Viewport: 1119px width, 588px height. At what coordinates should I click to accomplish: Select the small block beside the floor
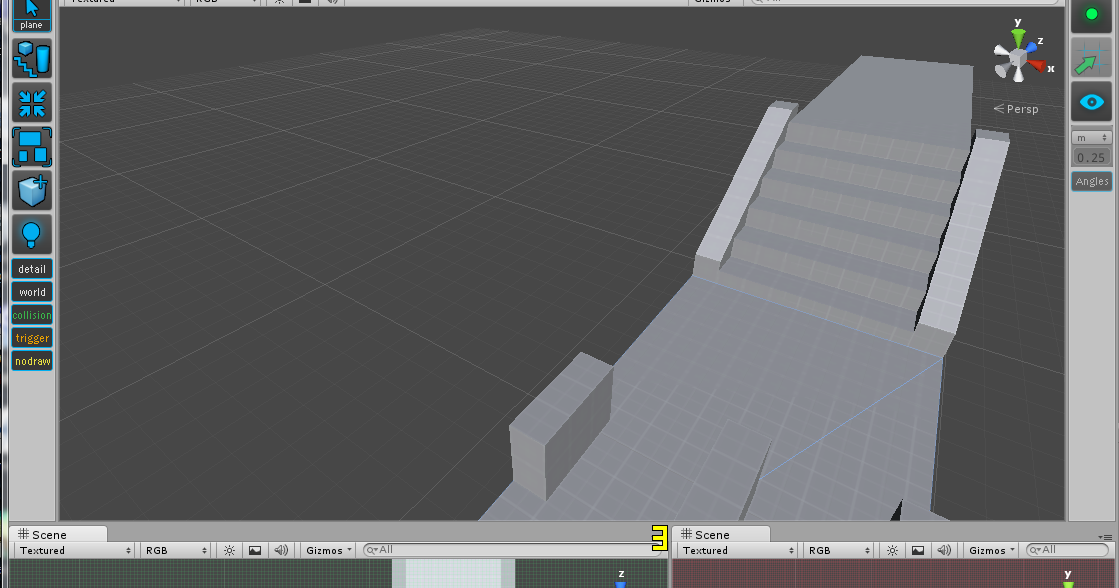pos(560,426)
